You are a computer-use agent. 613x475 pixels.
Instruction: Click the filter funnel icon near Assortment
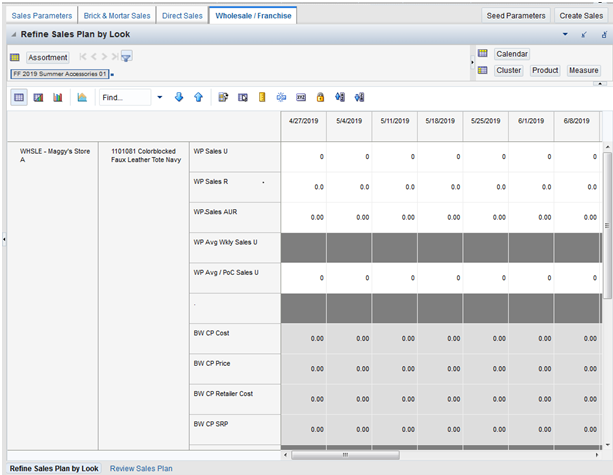(x=126, y=57)
